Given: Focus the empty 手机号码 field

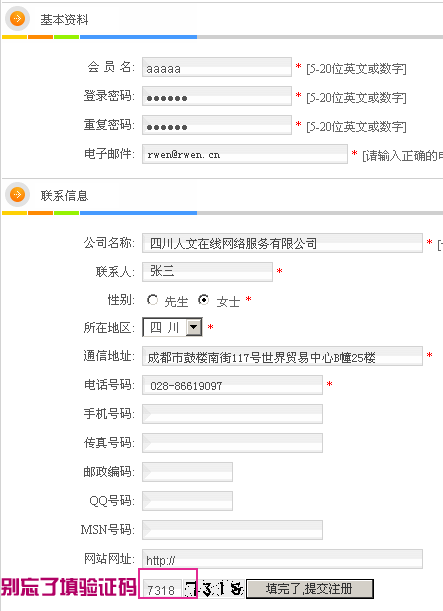Looking at the screenshot, I should [232, 414].
